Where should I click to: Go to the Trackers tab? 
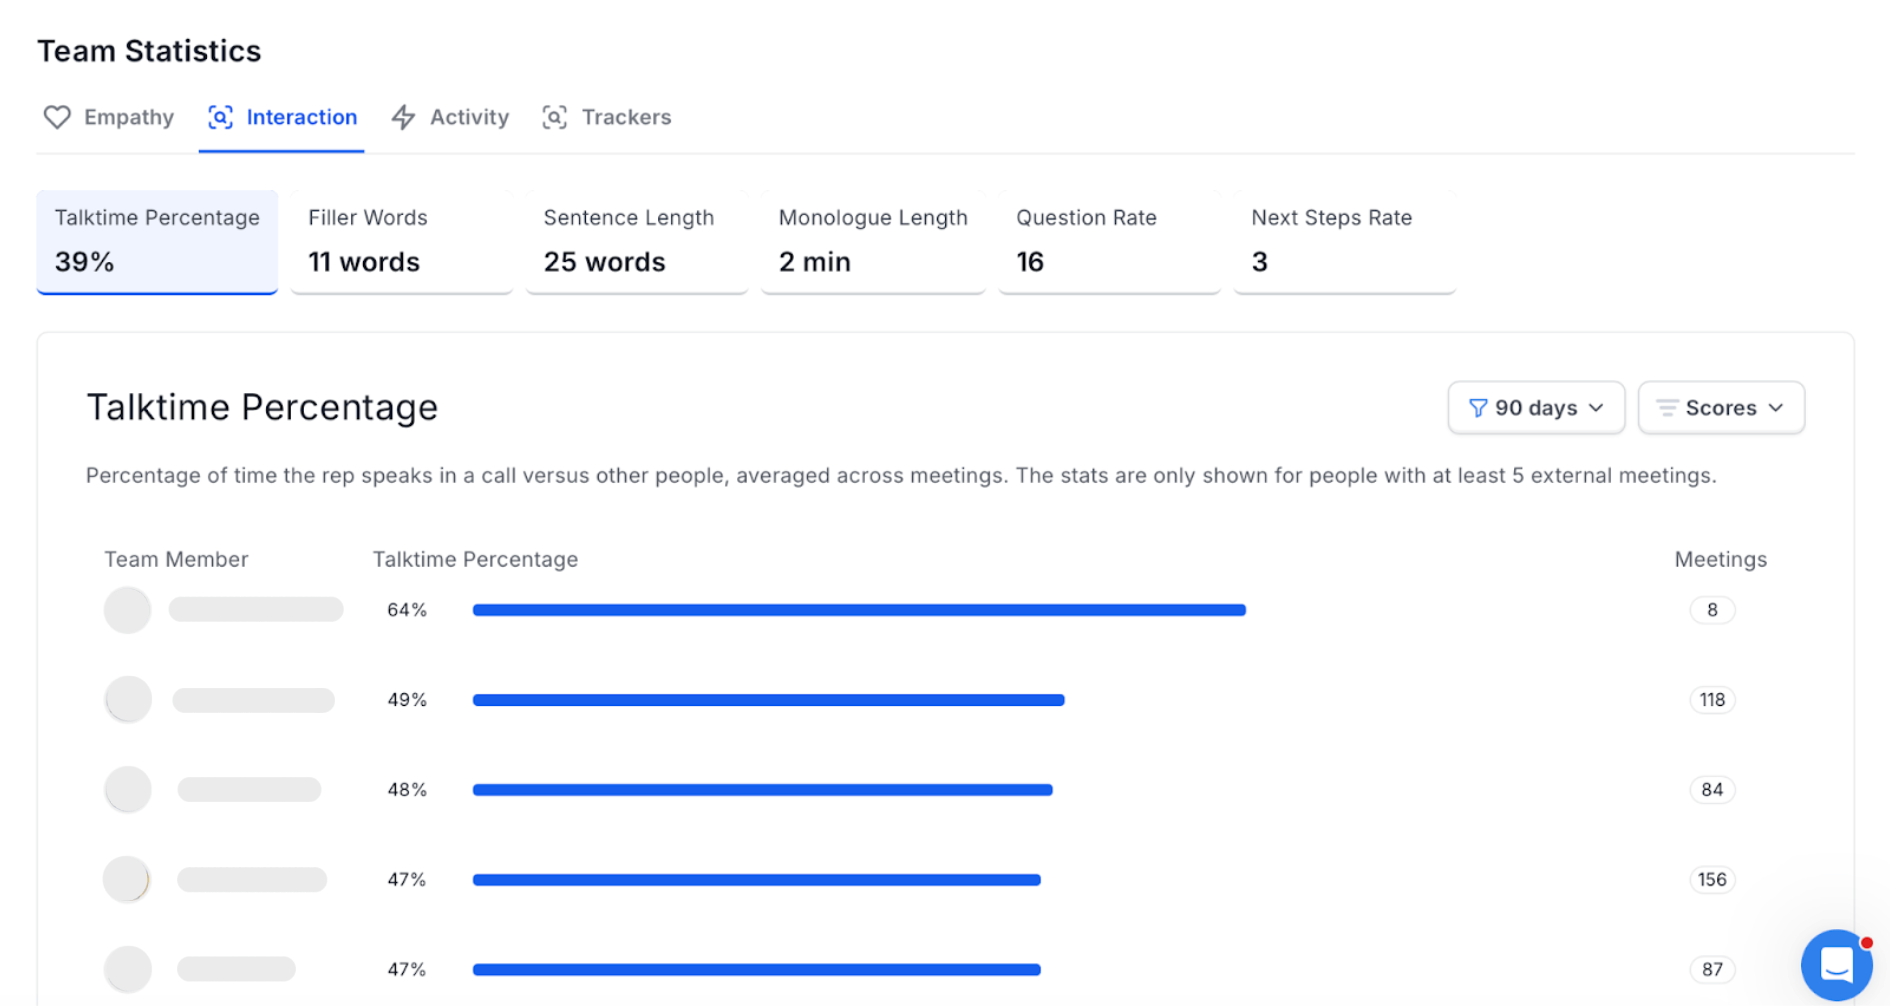click(606, 117)
